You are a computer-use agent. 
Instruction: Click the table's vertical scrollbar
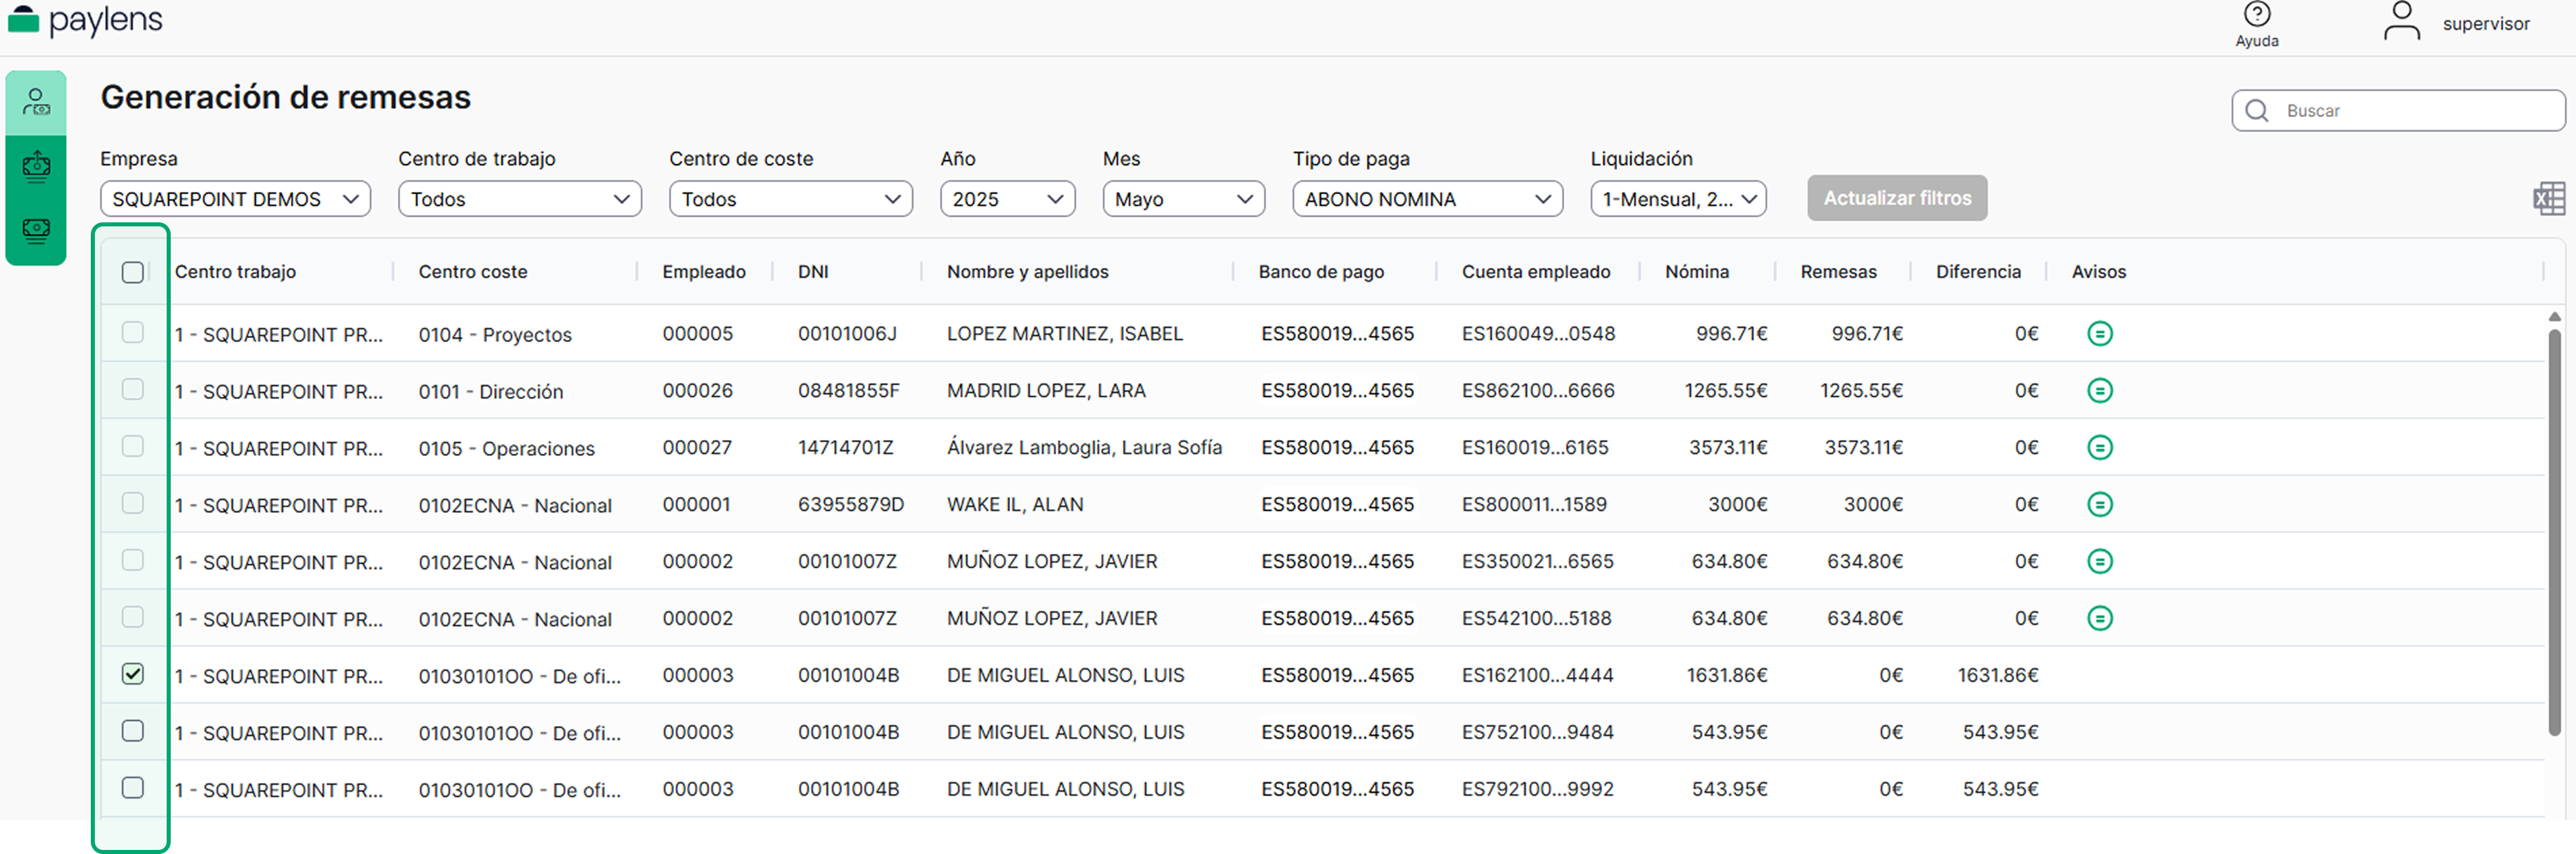tap(2553, 530)
